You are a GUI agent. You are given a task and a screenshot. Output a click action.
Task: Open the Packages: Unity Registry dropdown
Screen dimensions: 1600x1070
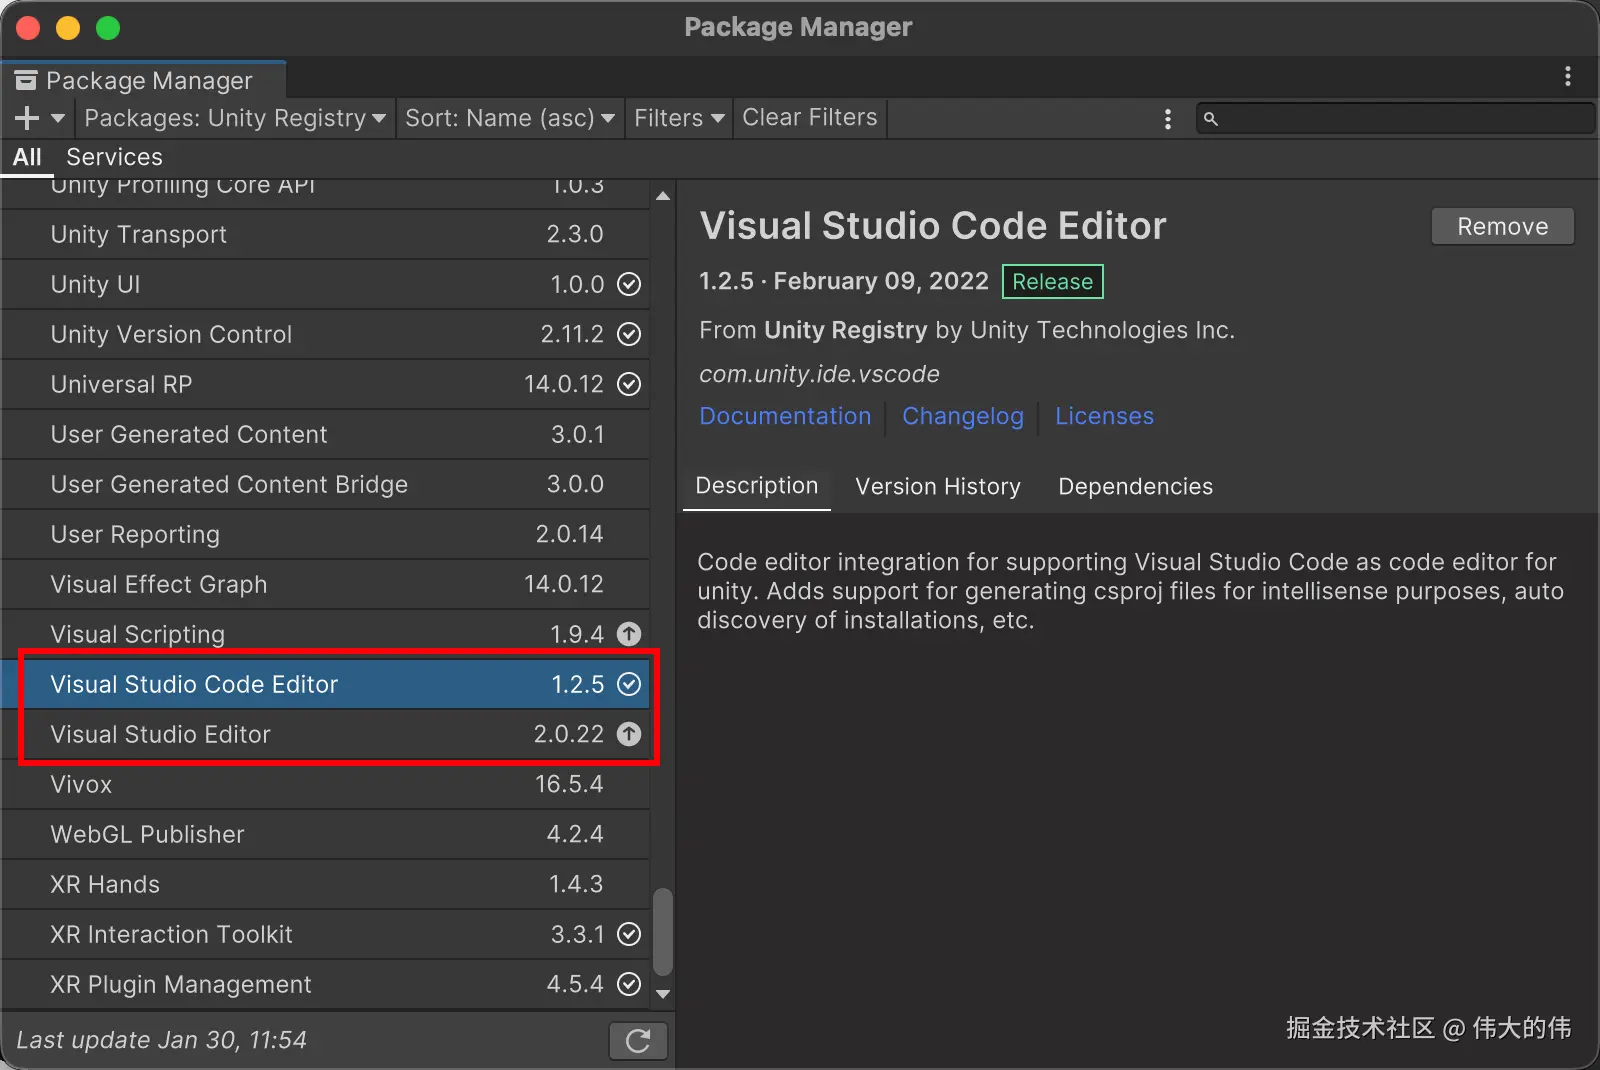click(234, 118)
